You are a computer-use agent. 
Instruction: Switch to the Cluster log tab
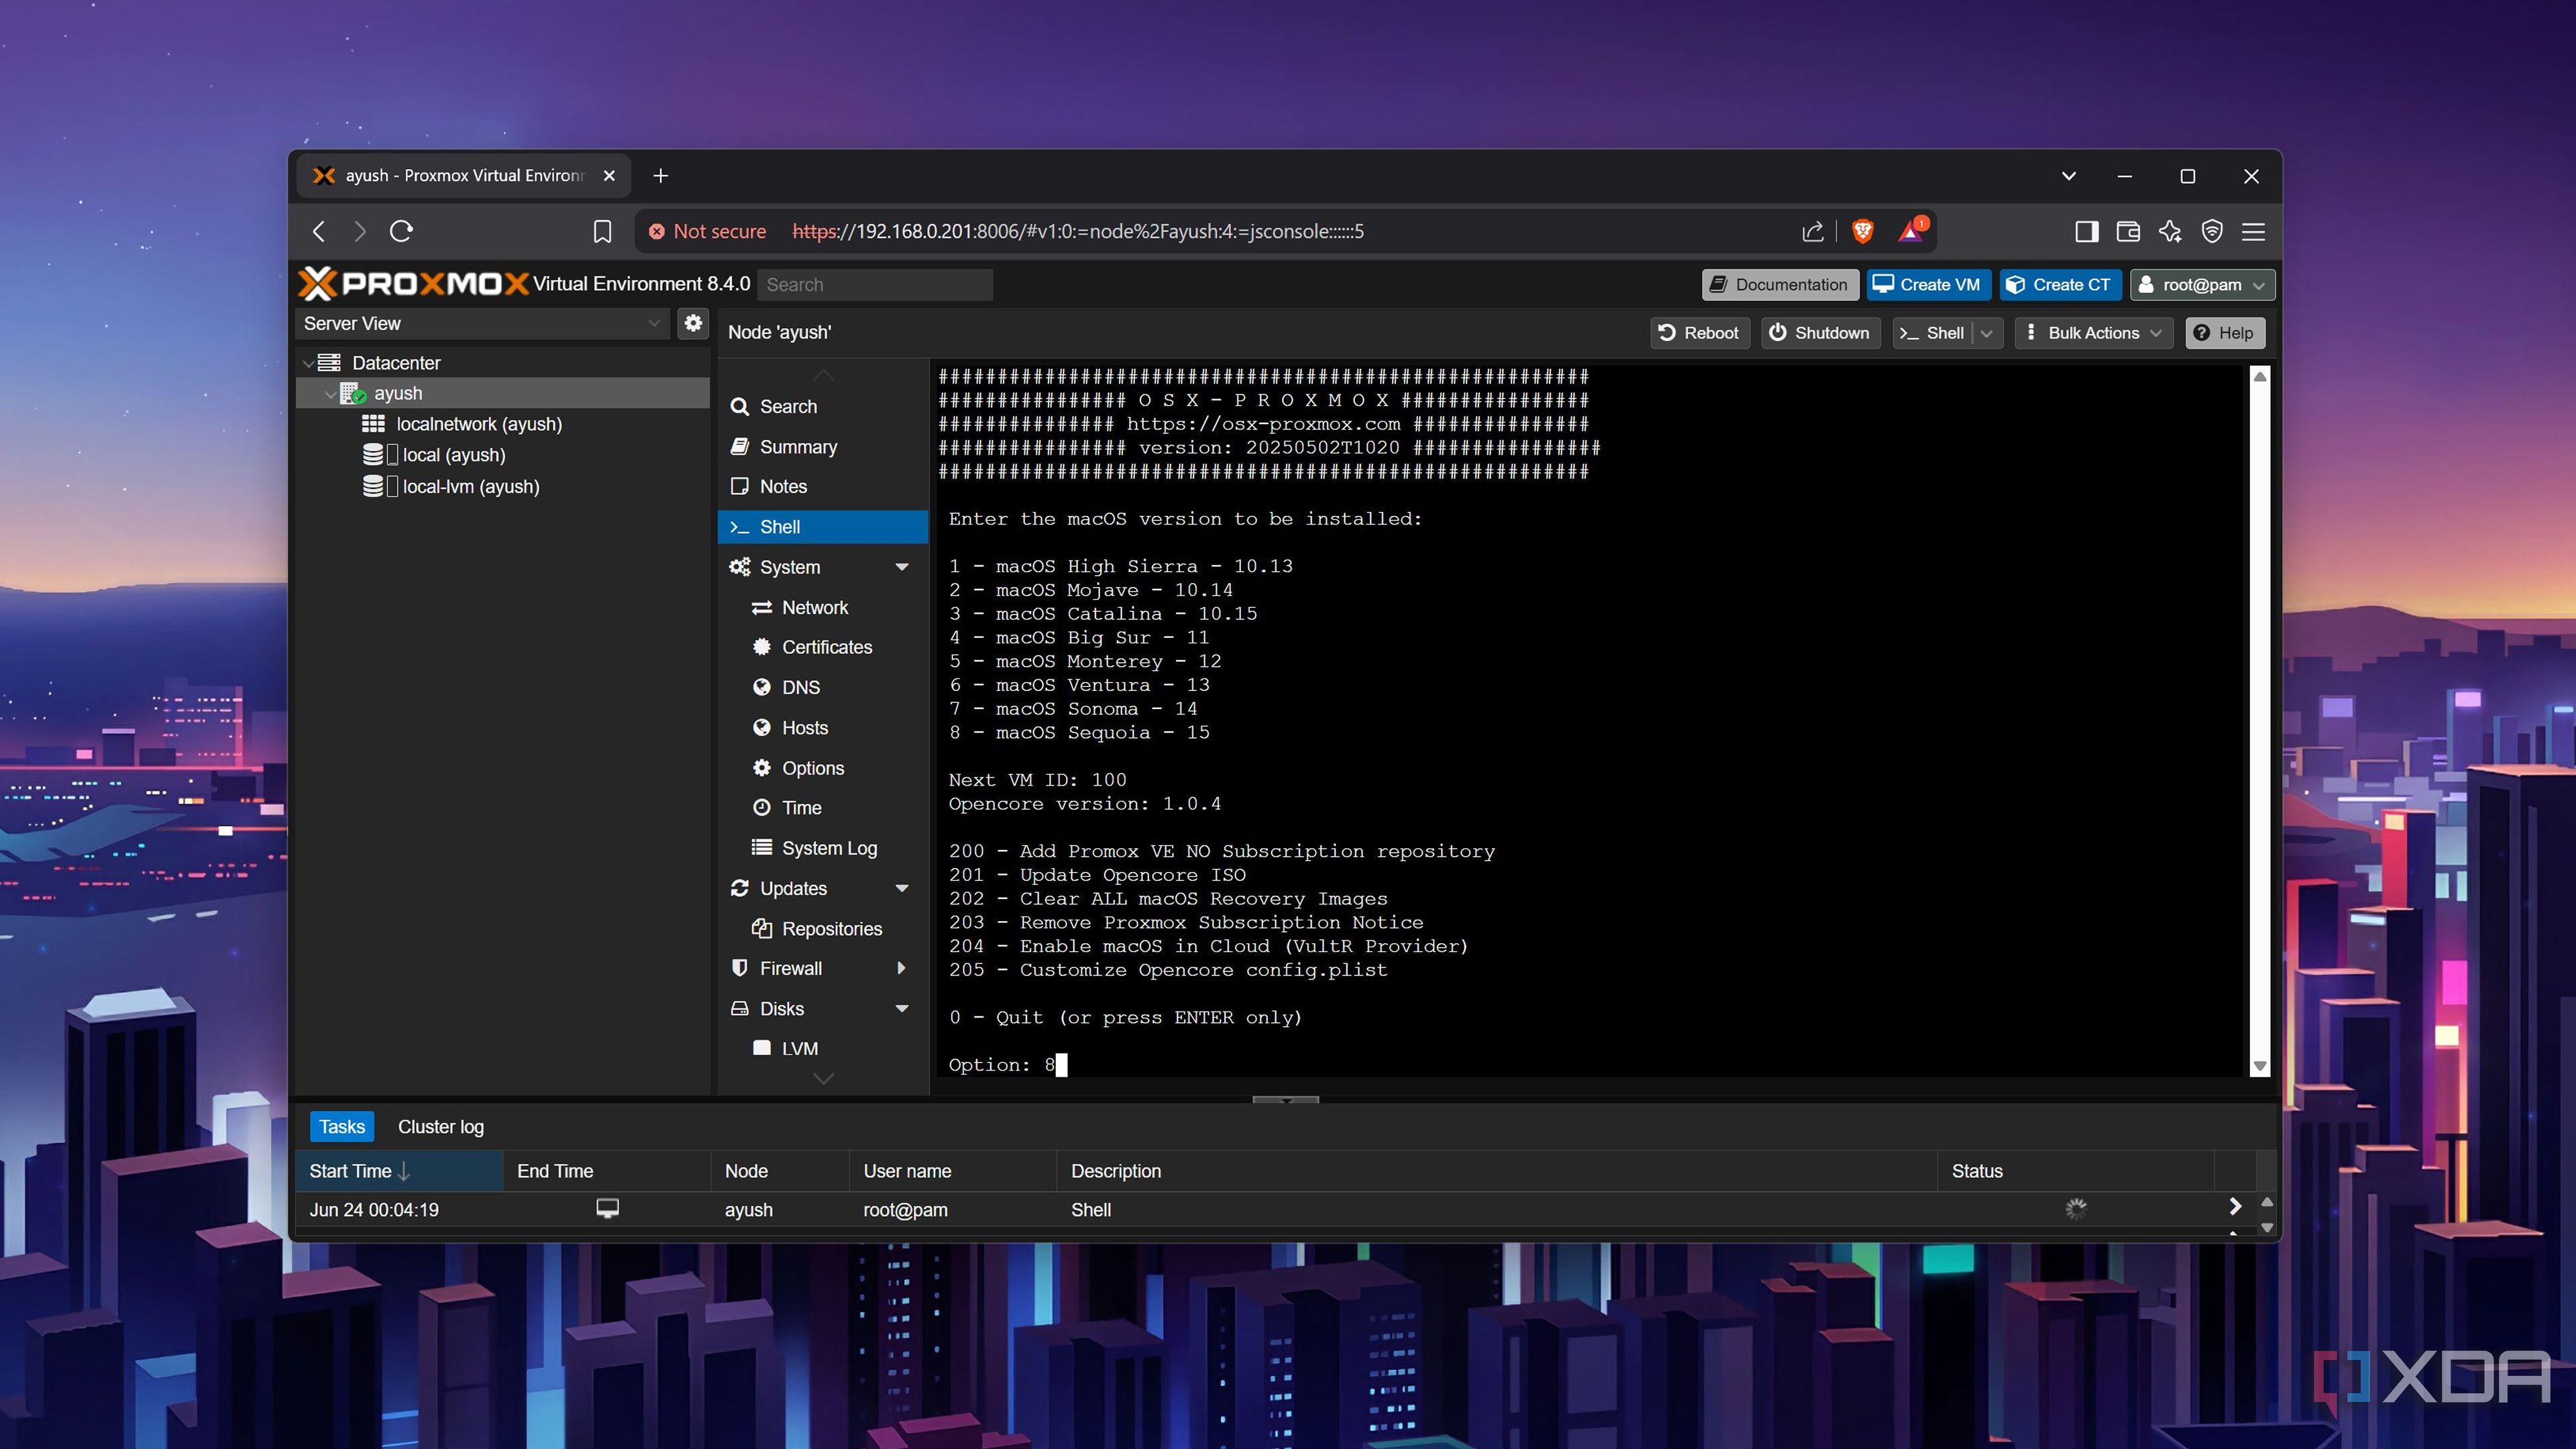441,1127
